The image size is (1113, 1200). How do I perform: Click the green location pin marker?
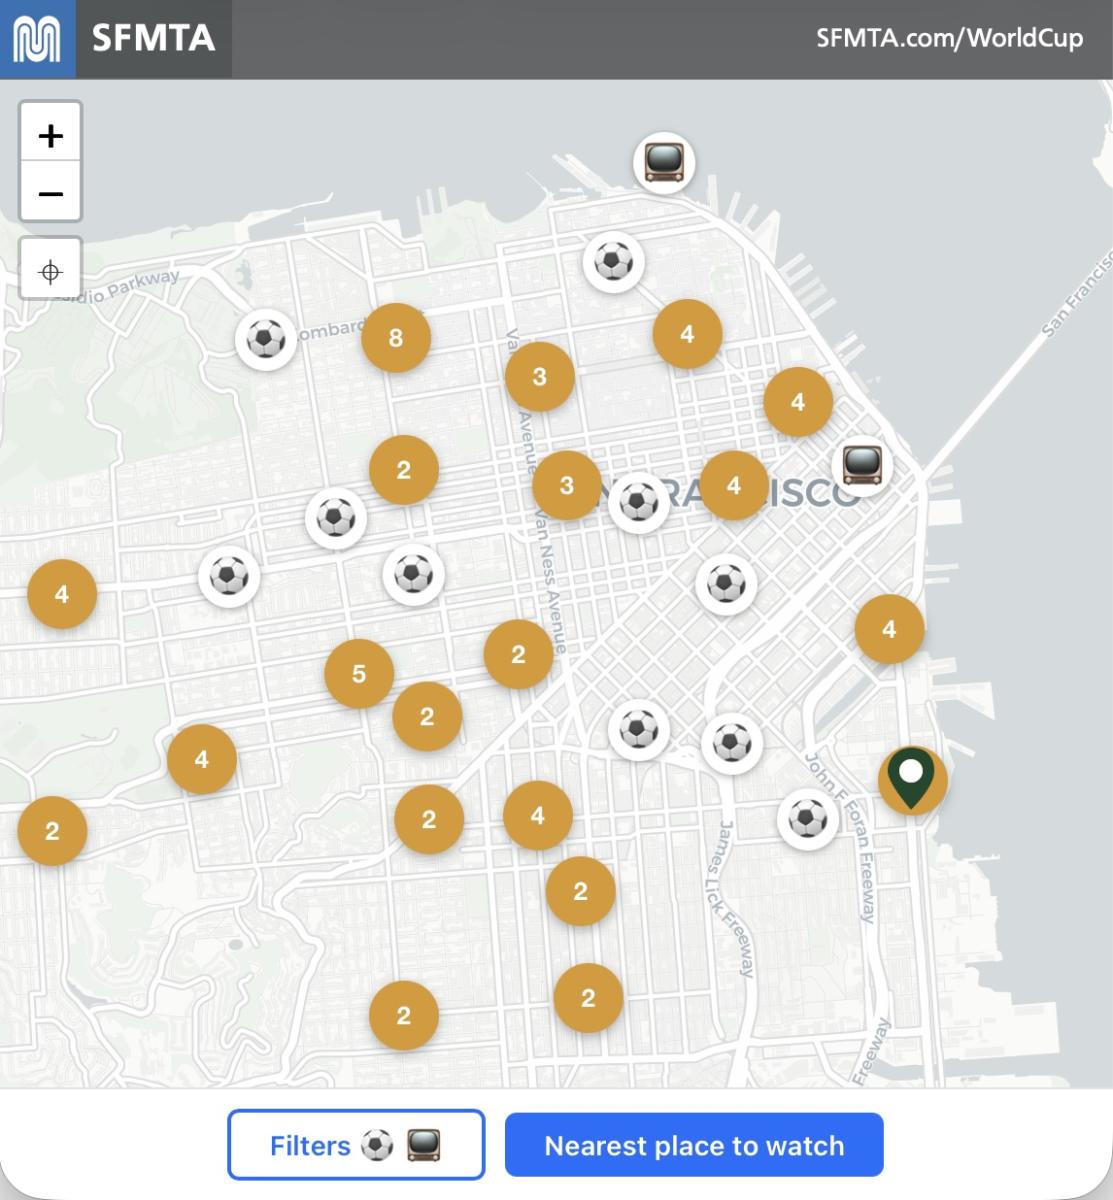click(912, 779)
